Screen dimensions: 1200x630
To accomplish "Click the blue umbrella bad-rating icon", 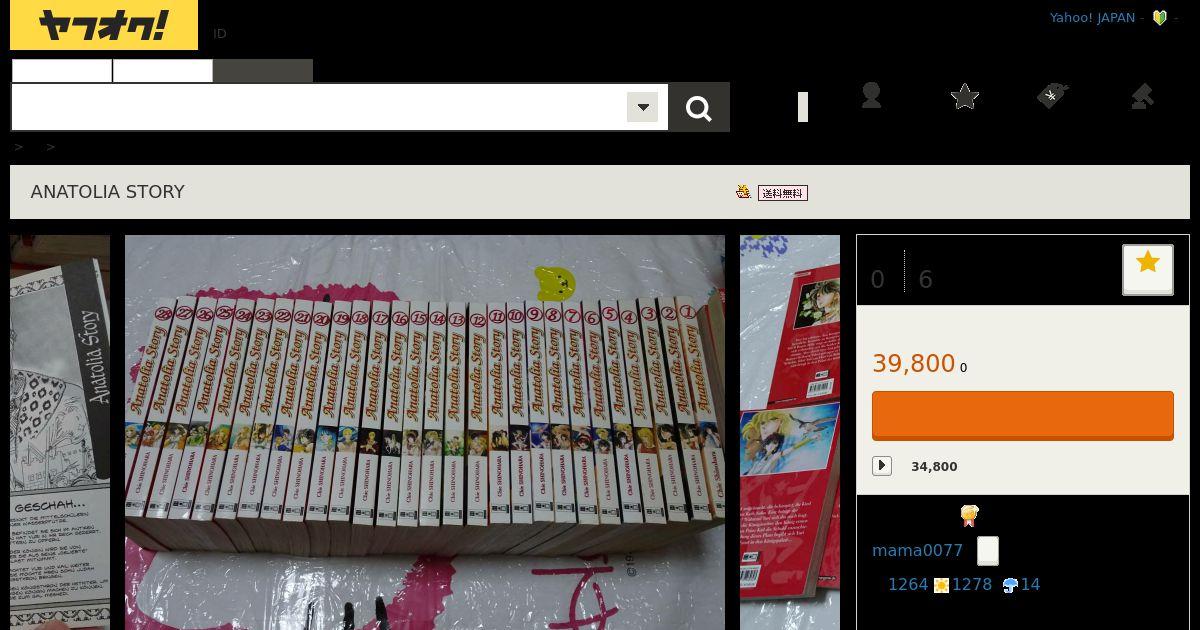I will pos(1010,585).
